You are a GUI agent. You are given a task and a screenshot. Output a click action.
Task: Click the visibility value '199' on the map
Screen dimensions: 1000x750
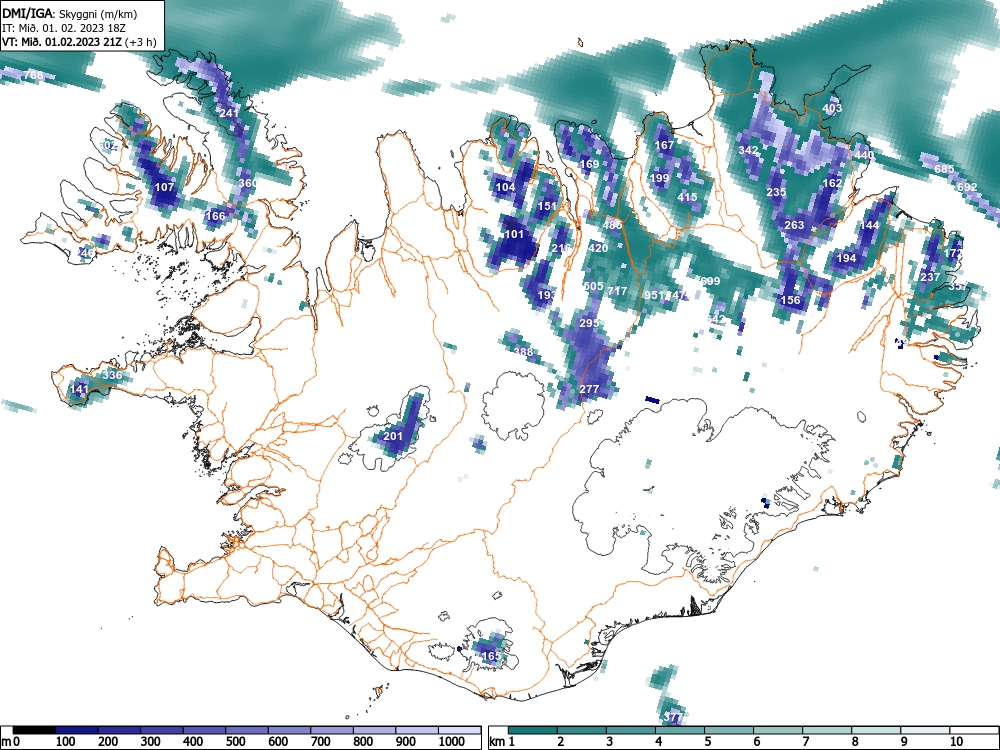[x=659, y=177]
